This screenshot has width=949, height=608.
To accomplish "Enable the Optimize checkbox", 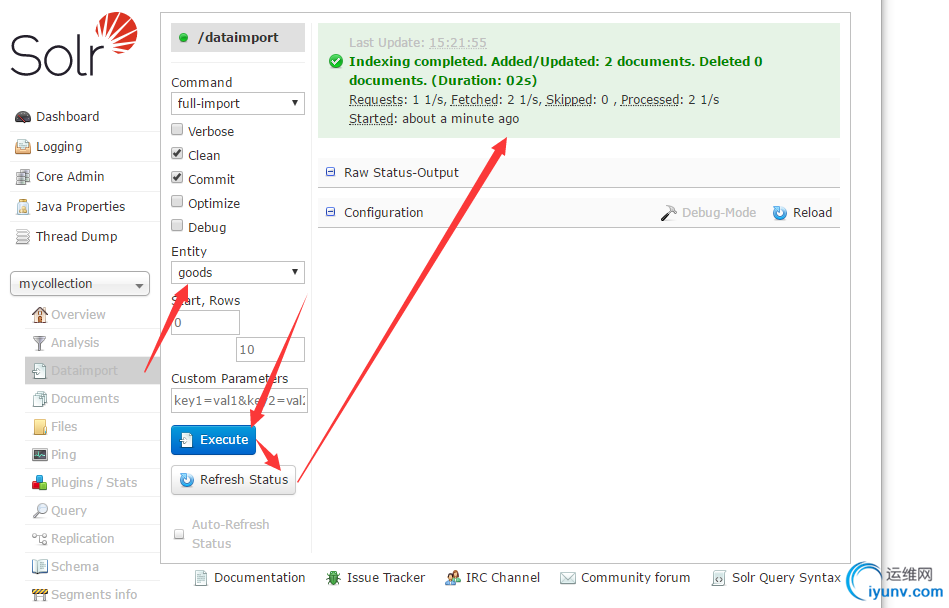I will coord(177,201).
